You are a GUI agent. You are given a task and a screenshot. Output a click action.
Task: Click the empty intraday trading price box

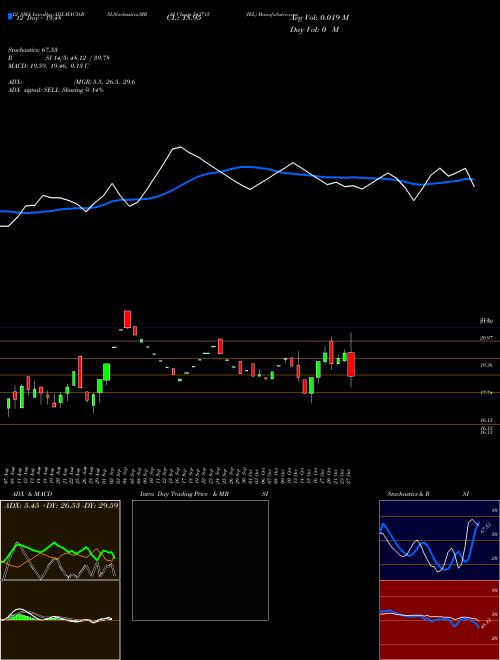200,560
